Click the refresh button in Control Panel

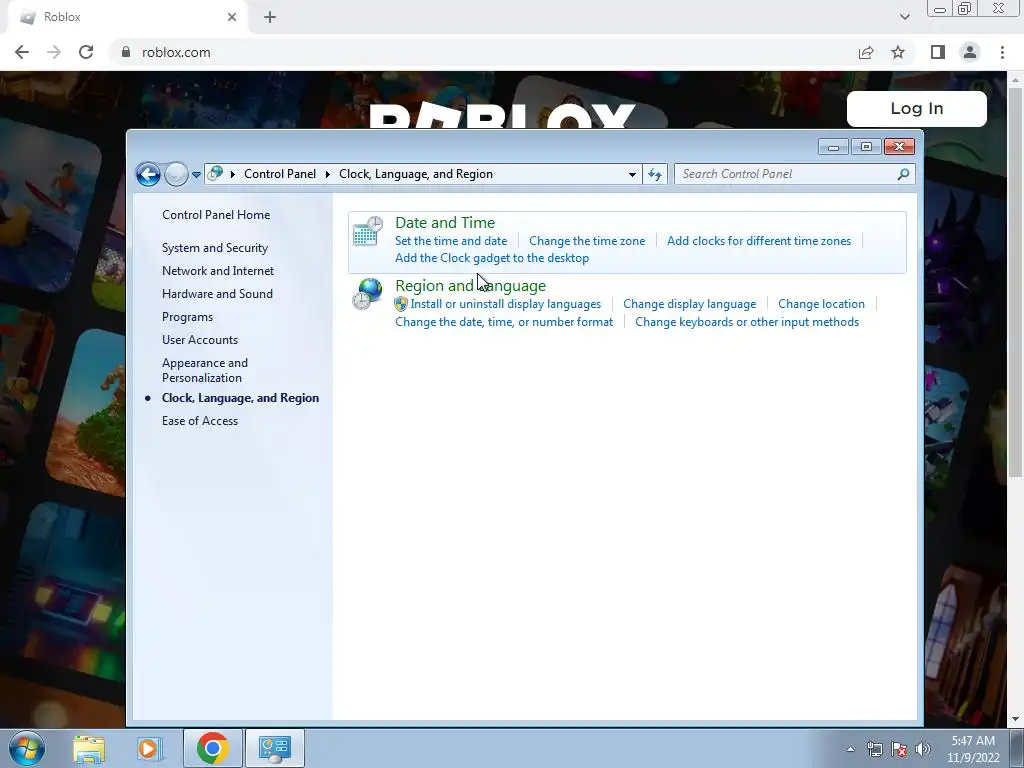[x=655, y=174]
